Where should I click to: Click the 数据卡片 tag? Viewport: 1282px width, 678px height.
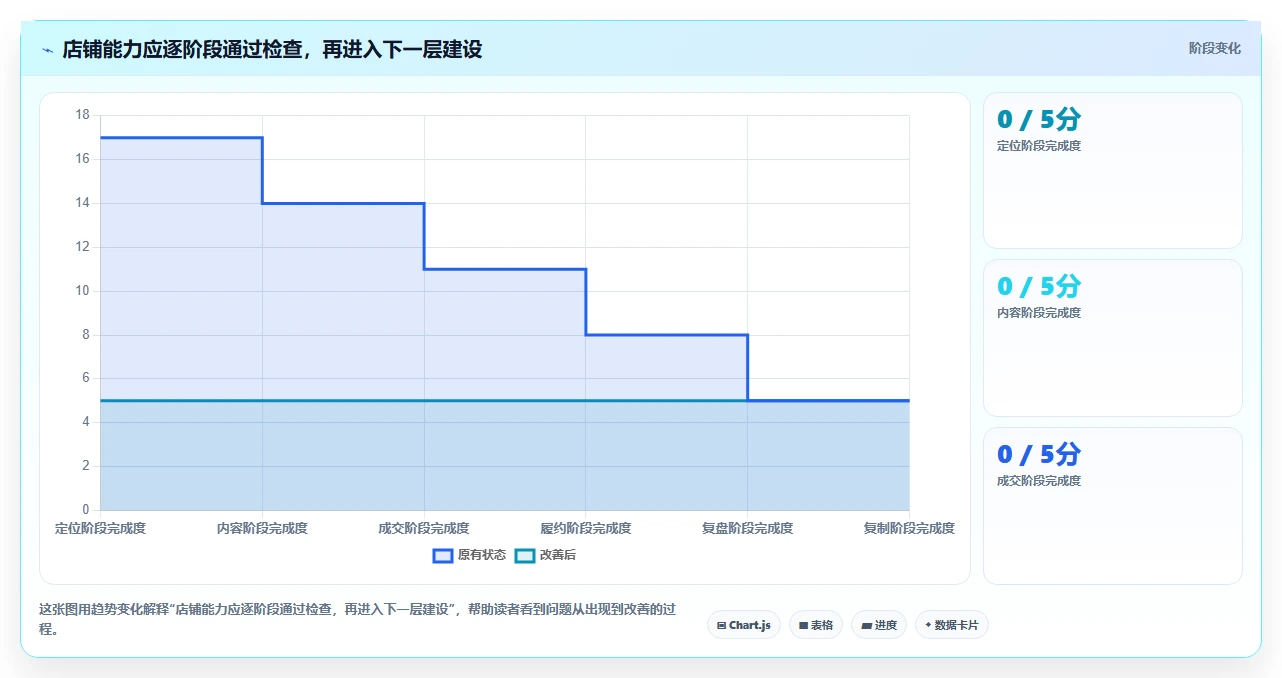[x=952, y=625]
